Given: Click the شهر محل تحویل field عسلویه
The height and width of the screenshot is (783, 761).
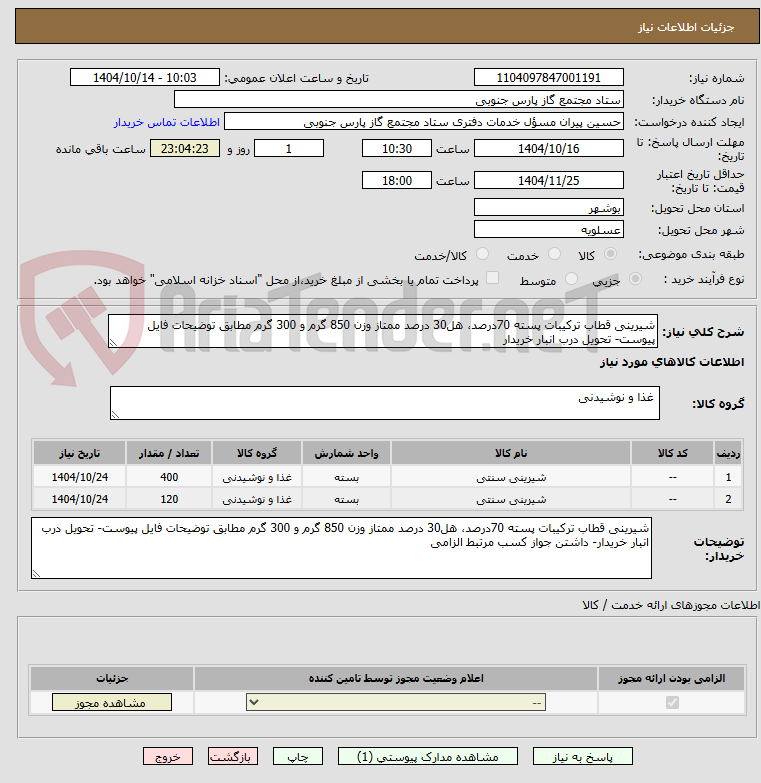Looking at the screenshot, I should click(x=548, y=229).
